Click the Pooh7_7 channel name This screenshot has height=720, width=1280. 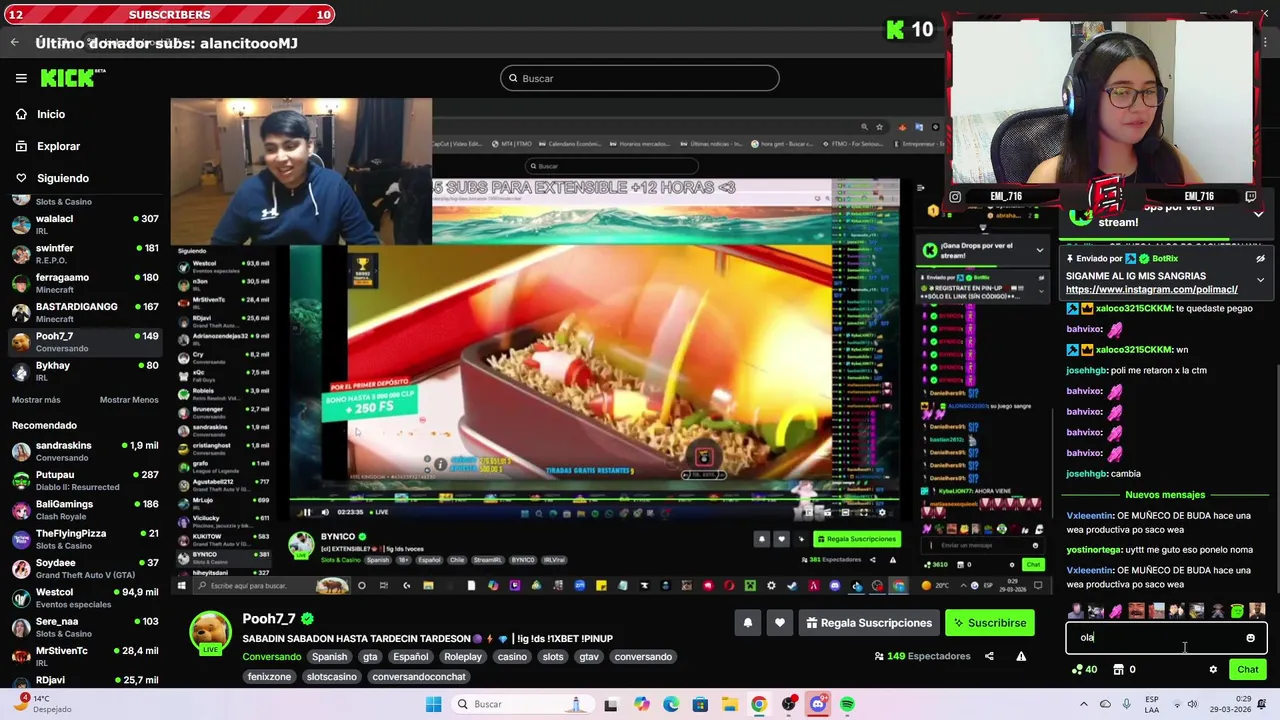pyautogui.click(x=269, y=619)
